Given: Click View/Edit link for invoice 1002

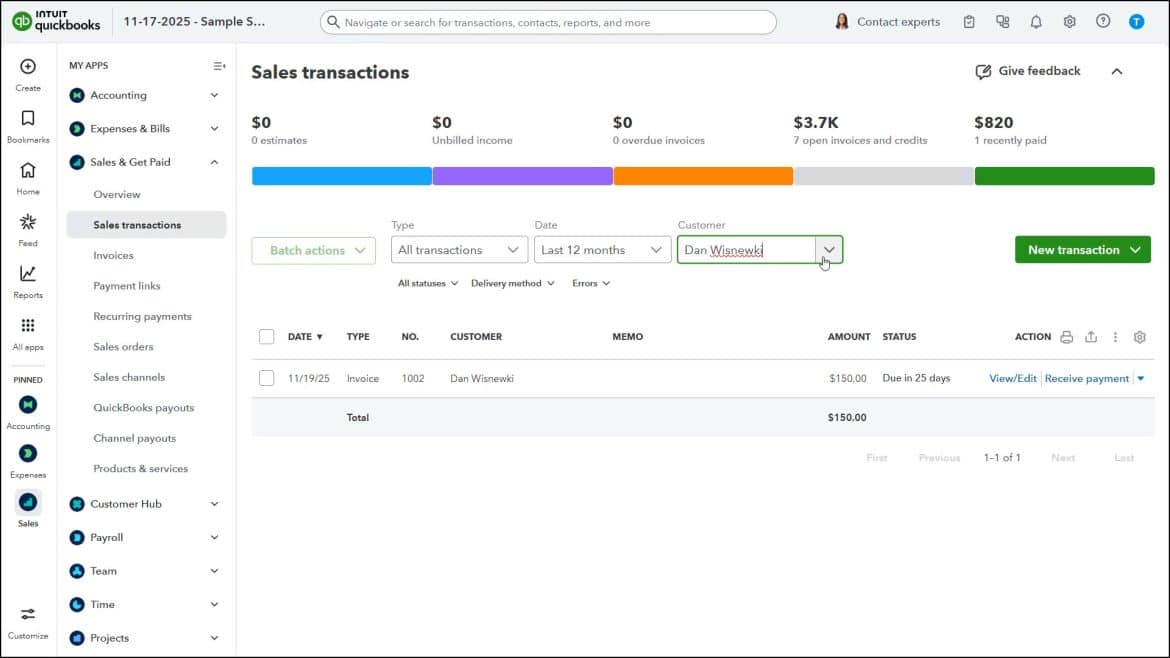Looking at the screenshot, I should [1013, 378].
